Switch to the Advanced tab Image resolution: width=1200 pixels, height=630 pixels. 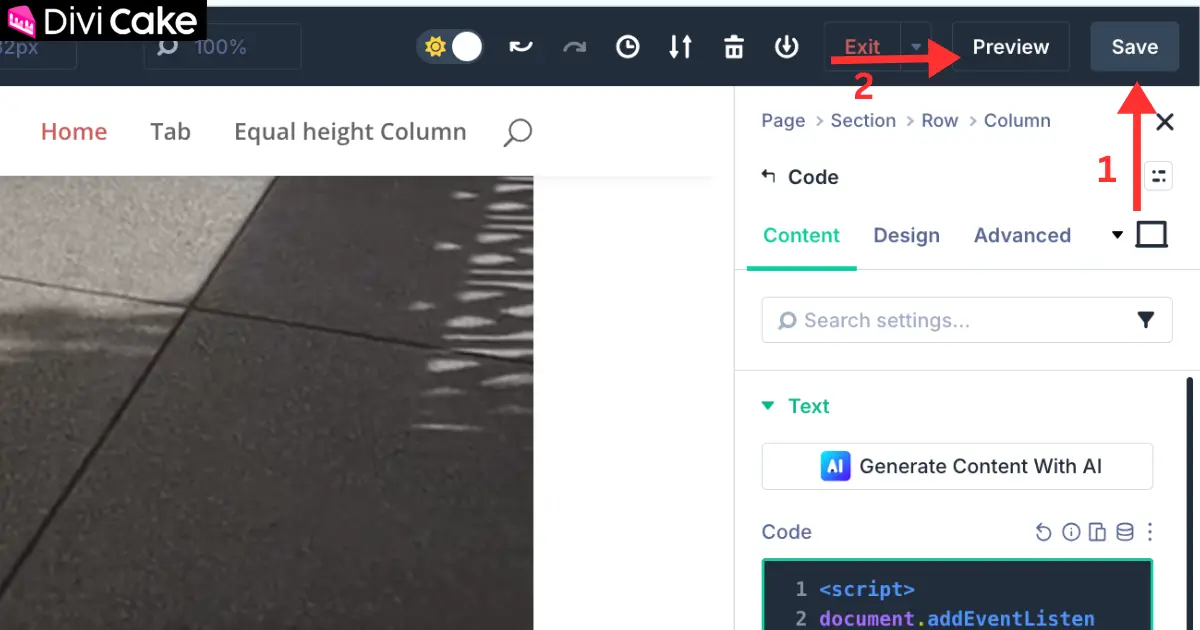[1022, 236]
